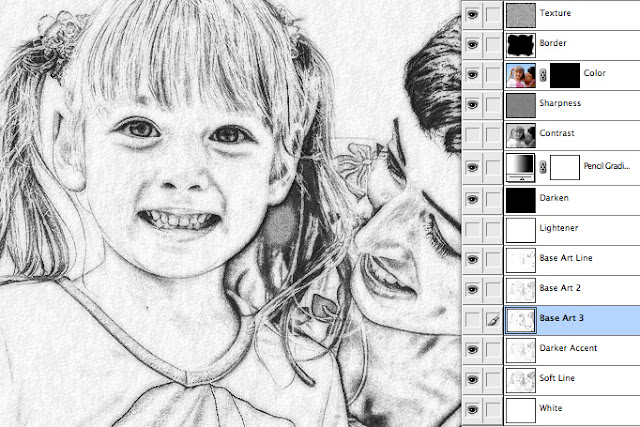Click the Lightener layer white thumbnail
The image size is (640, 427).
pyautogui.click(x=521, y=230)
